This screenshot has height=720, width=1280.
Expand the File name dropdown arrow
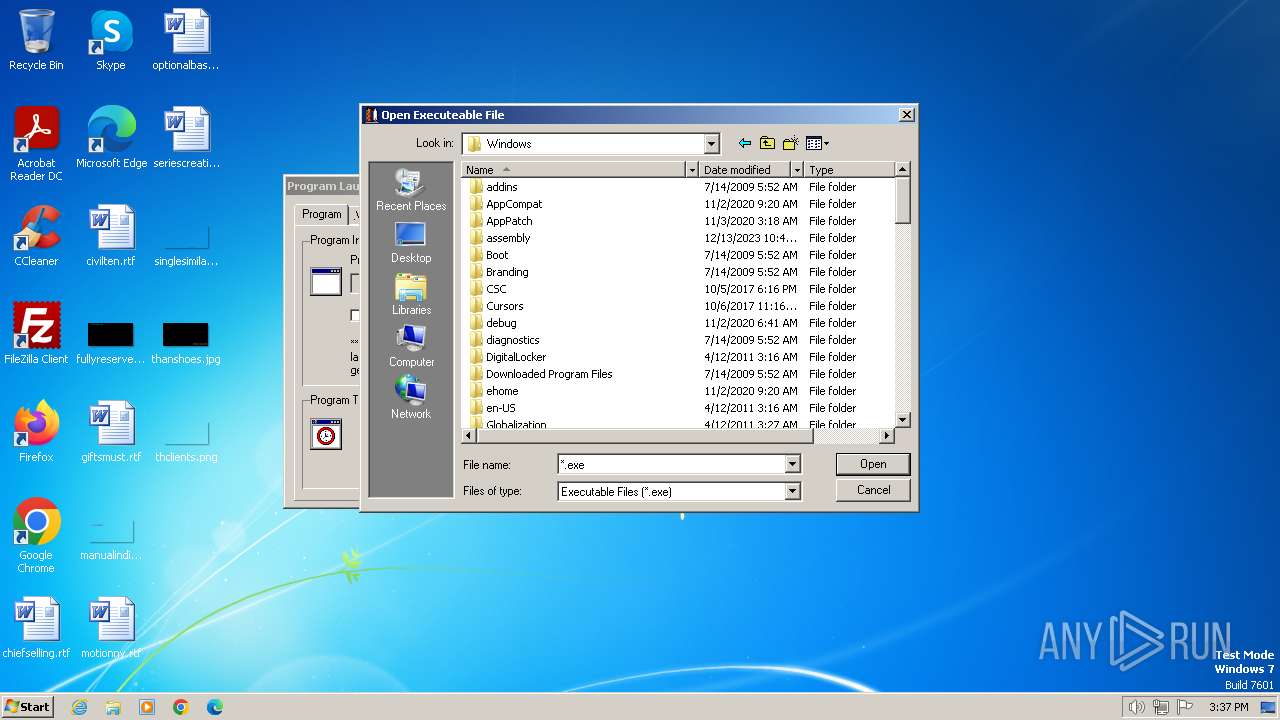(792, 464)
